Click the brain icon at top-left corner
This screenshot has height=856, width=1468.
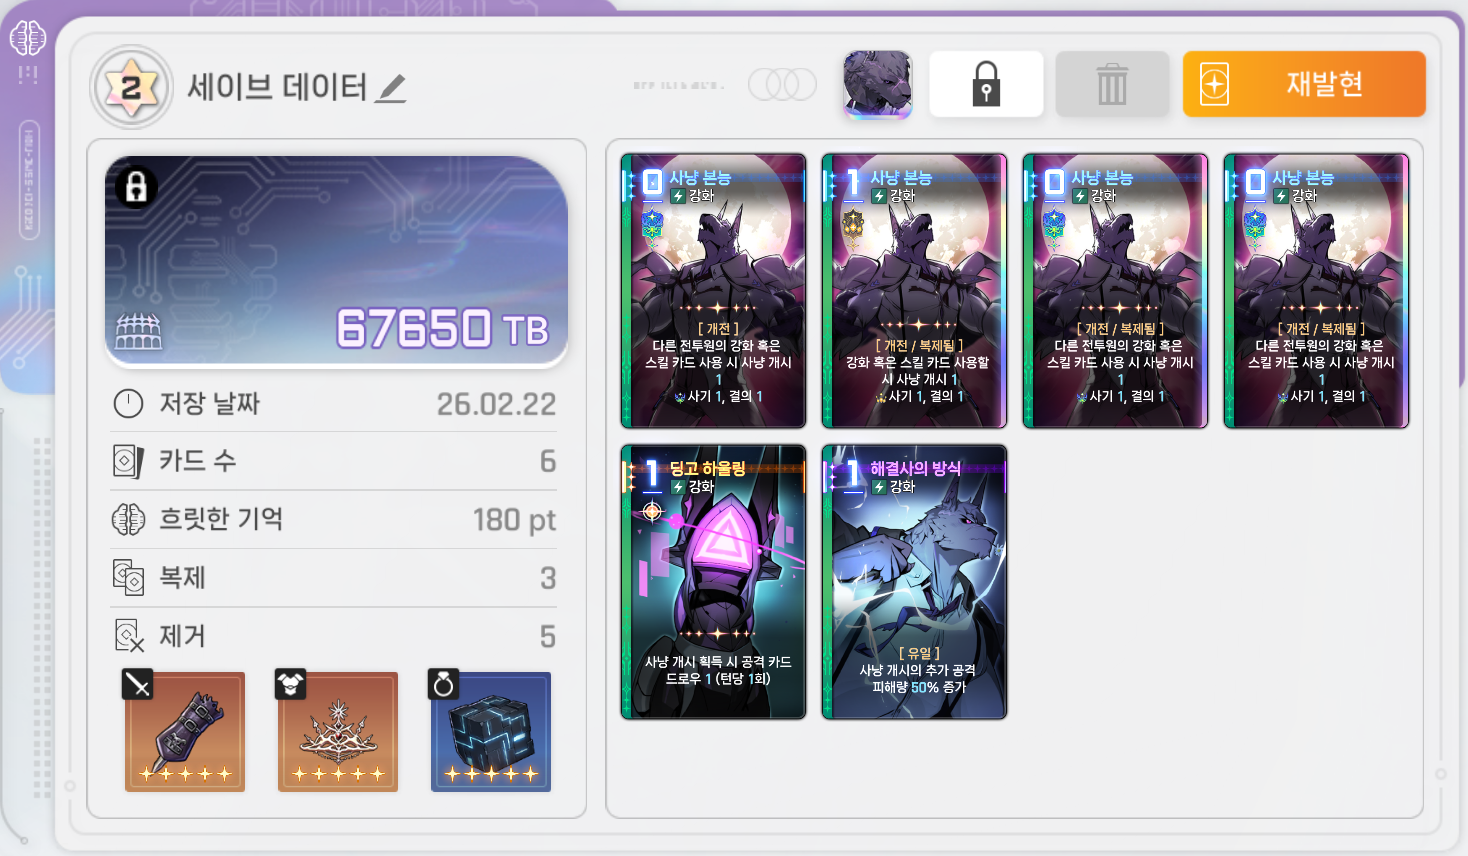click(x=28, y=39)
